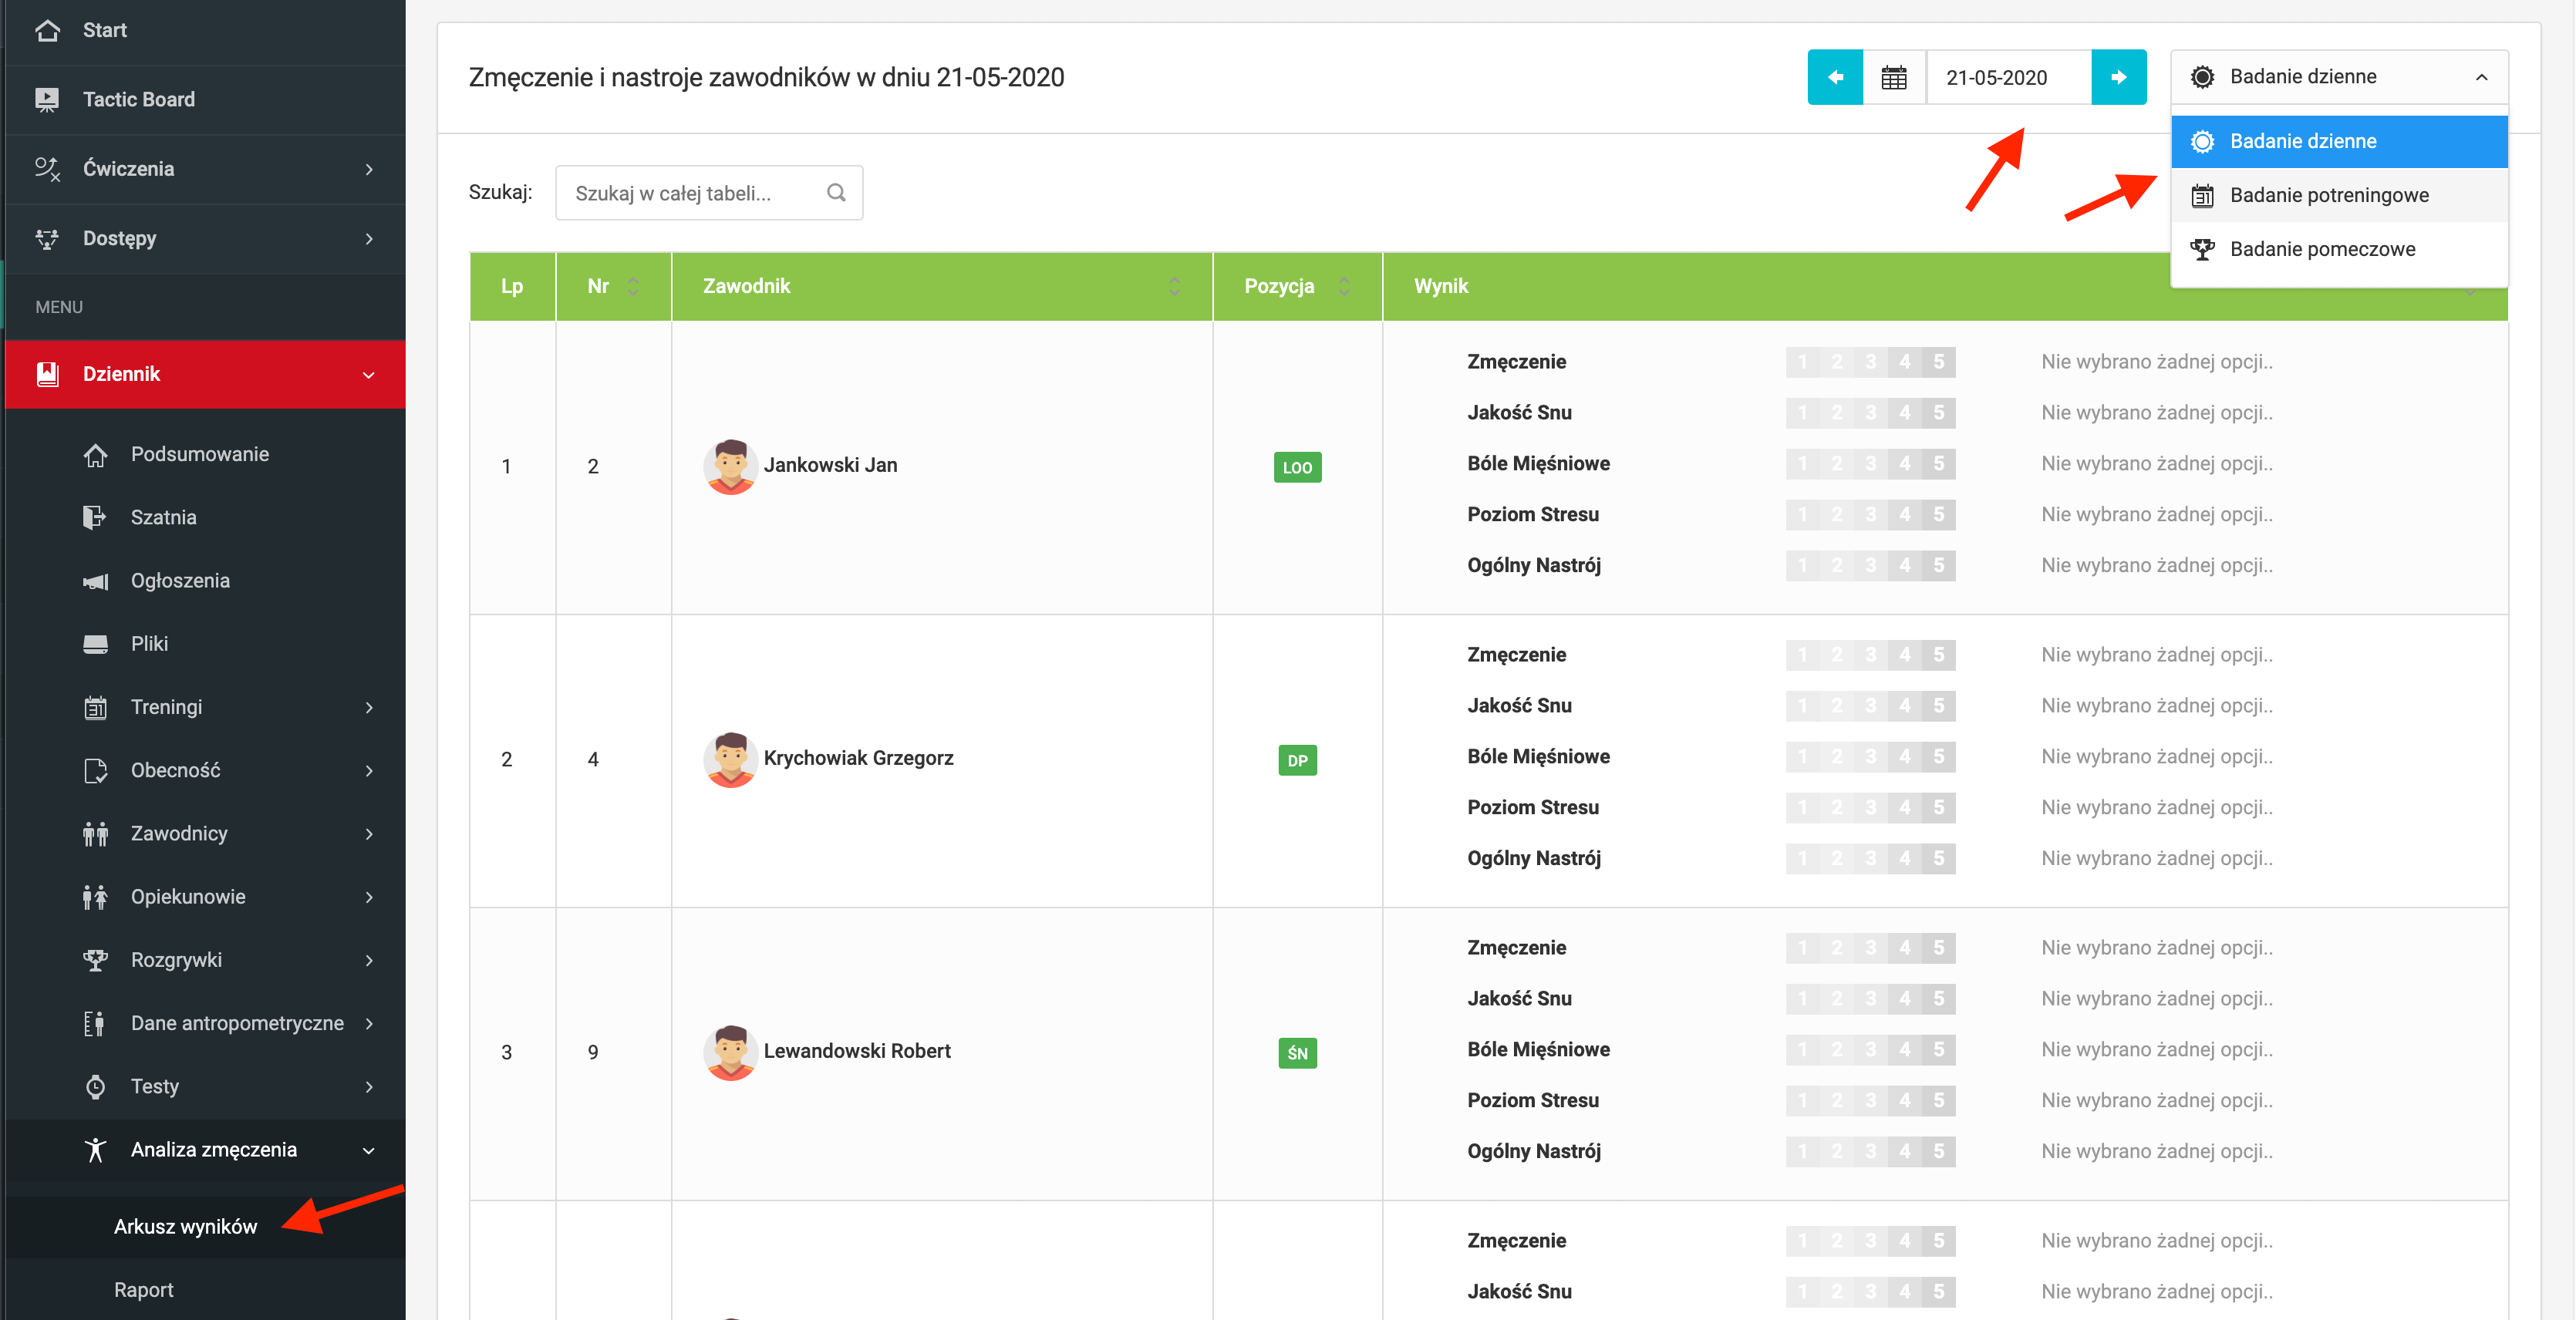2576x1320 pixels.
Task: Go to next day with right arrow
Action: 2118,77
